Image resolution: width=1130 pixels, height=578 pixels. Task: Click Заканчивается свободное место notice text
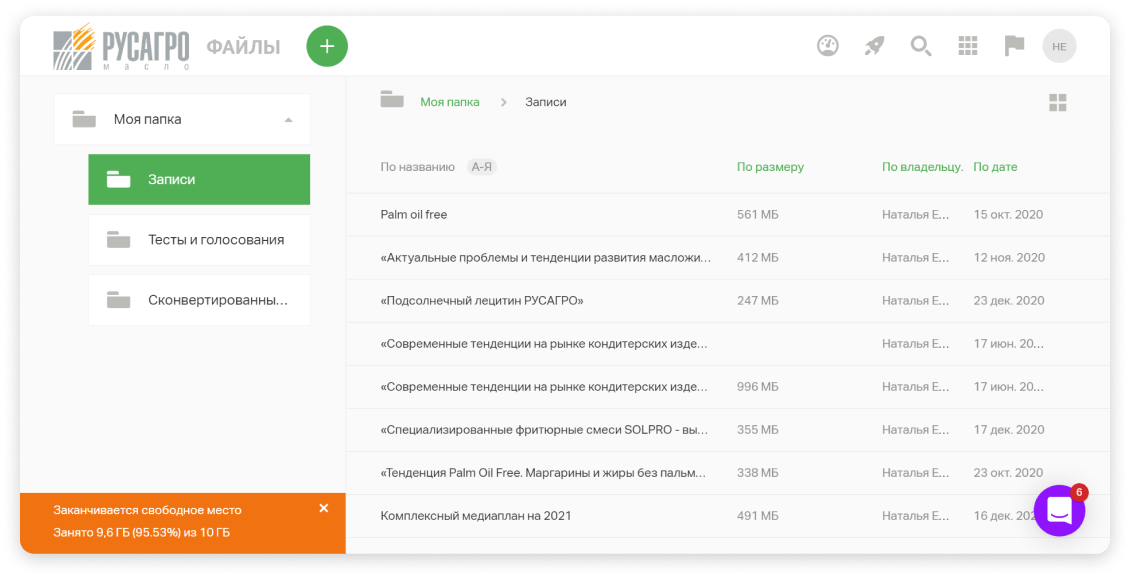pos(147,510)
